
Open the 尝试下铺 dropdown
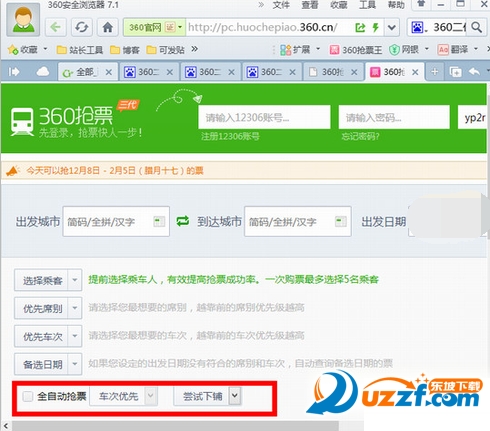[x=207, y=396]
